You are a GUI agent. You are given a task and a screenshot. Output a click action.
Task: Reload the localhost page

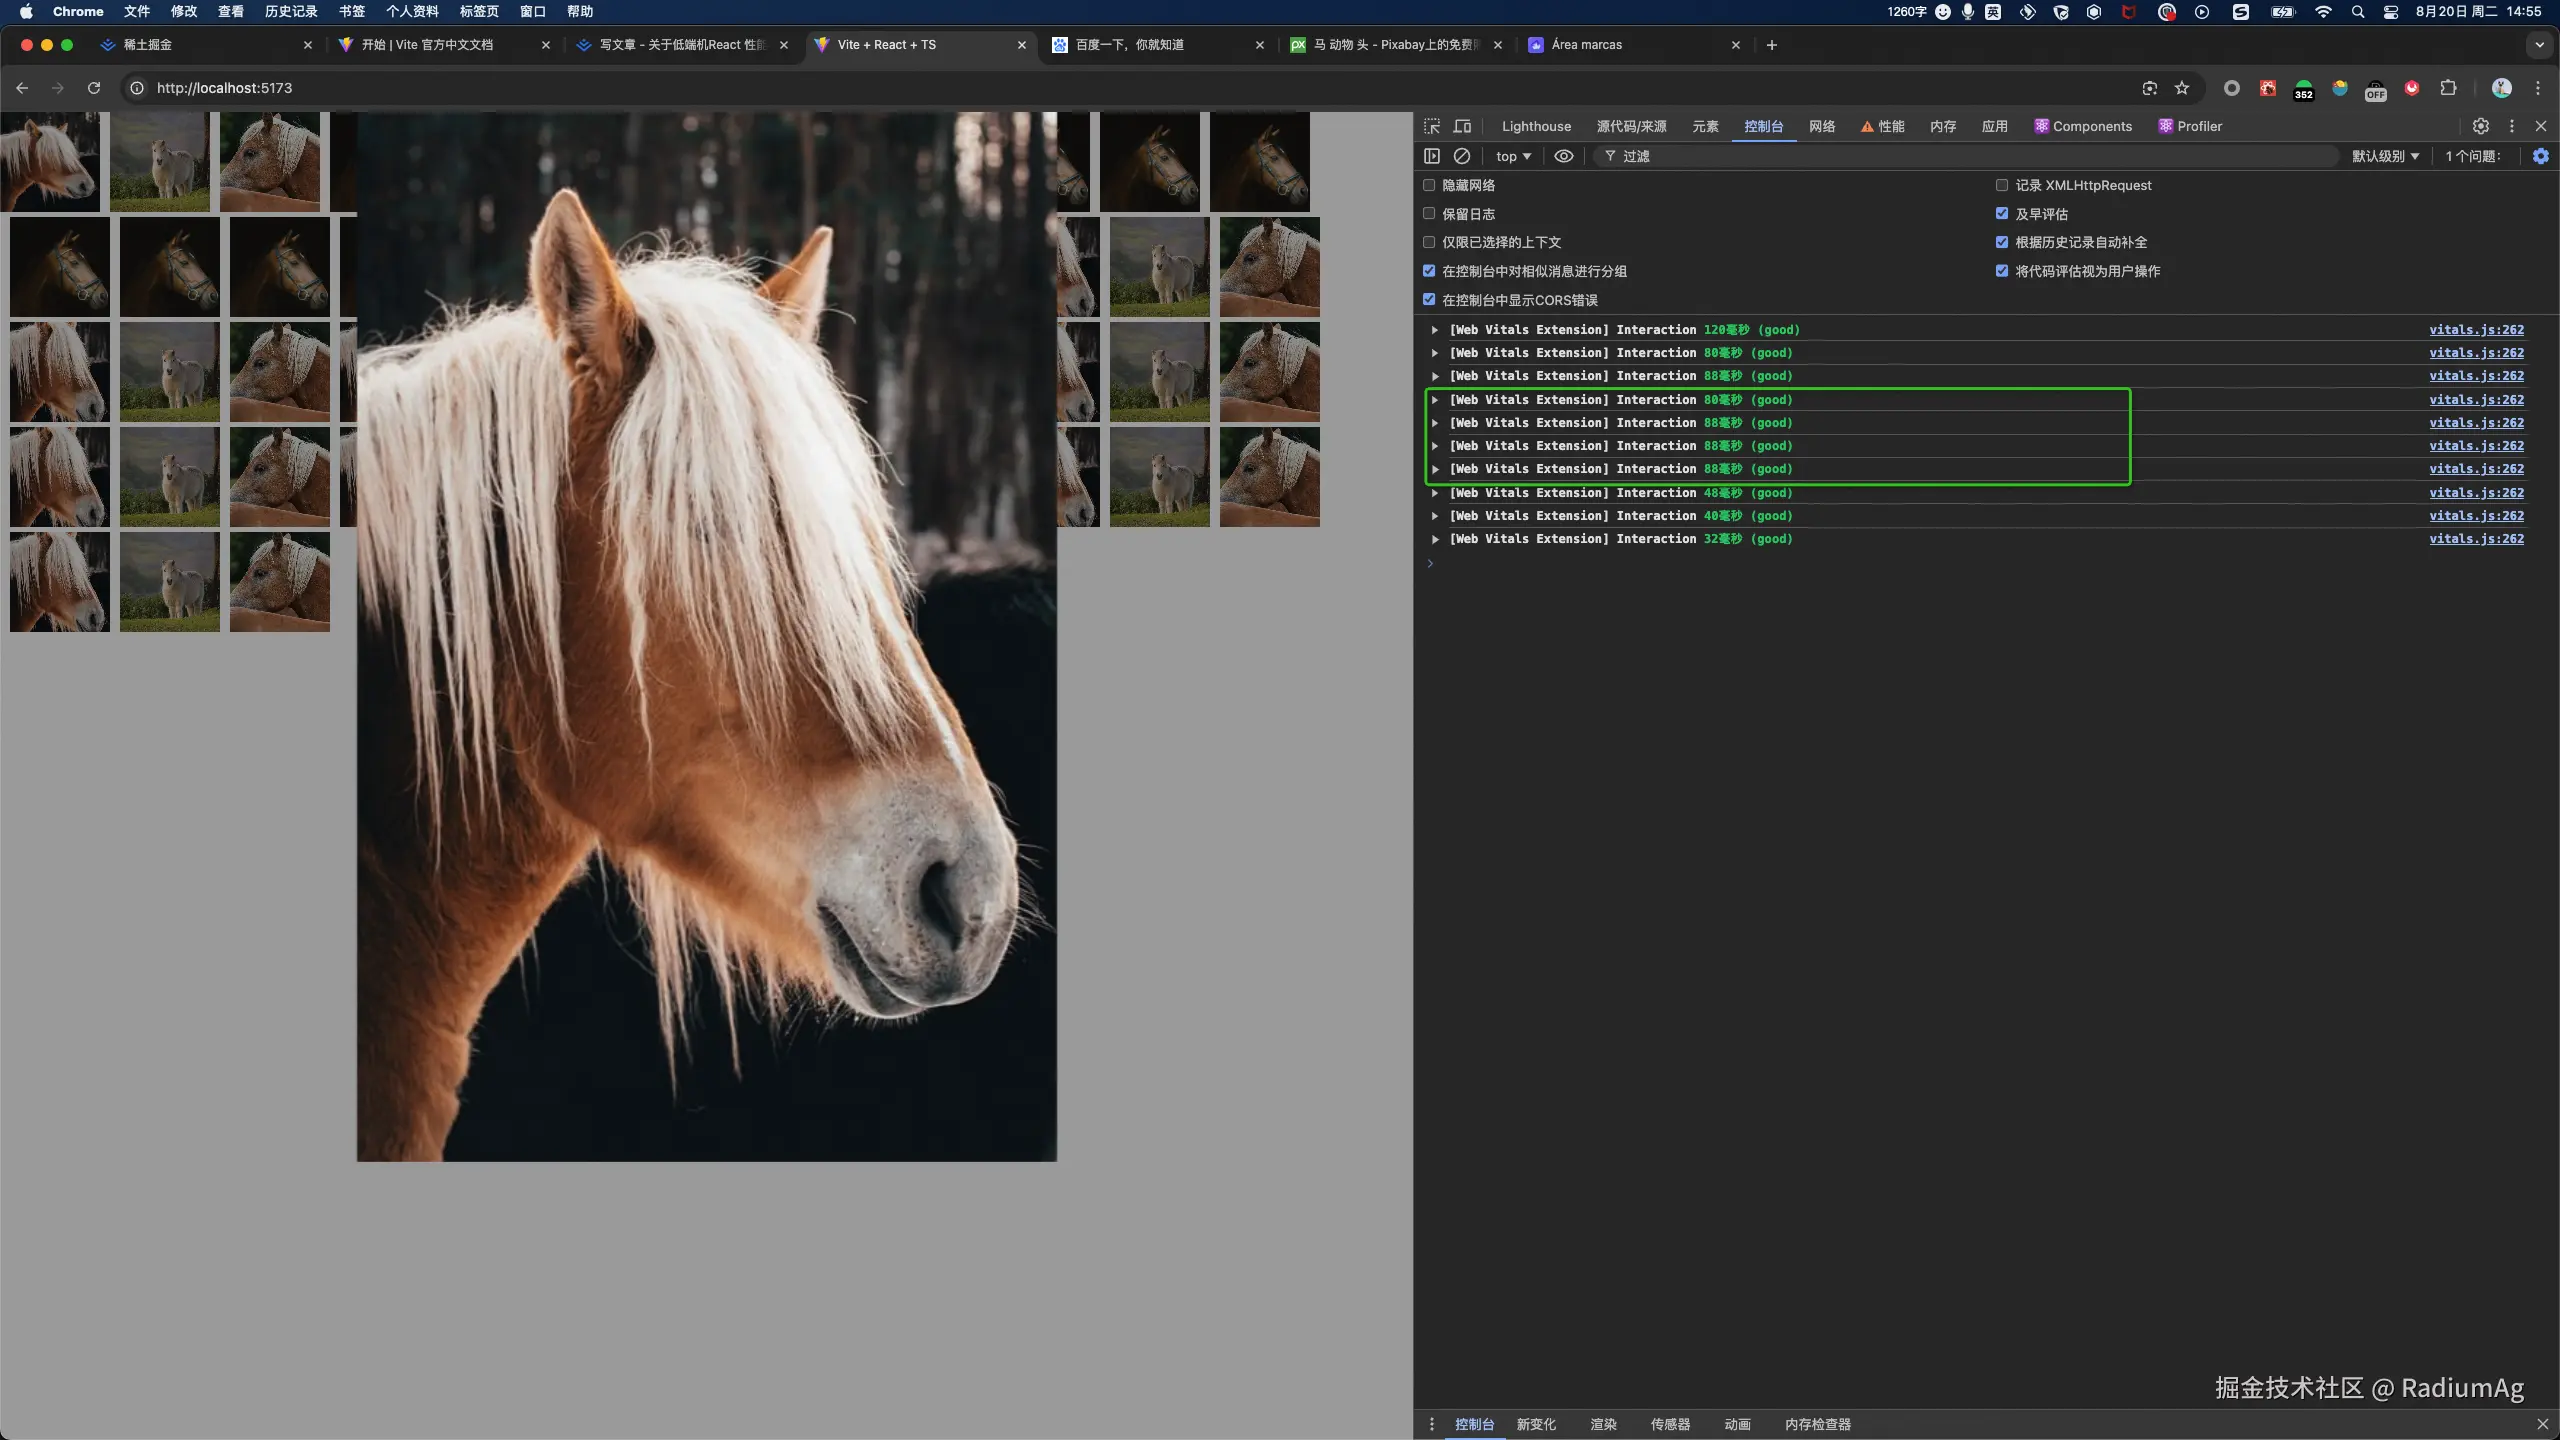(94, 88)
